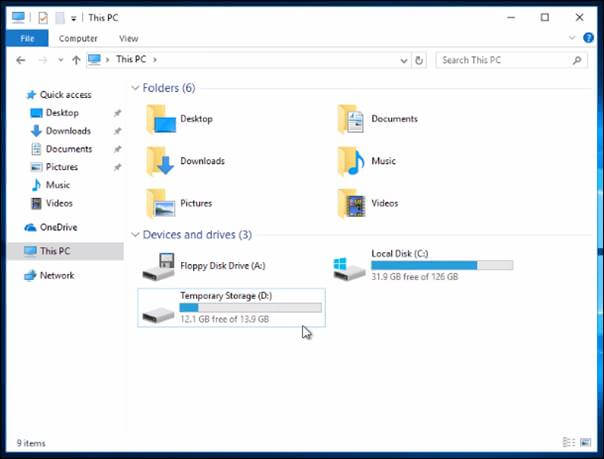604x459 pixels.
Task: Click This PC in the address bar
Action: pyautogui.click(x=131, y=59)
